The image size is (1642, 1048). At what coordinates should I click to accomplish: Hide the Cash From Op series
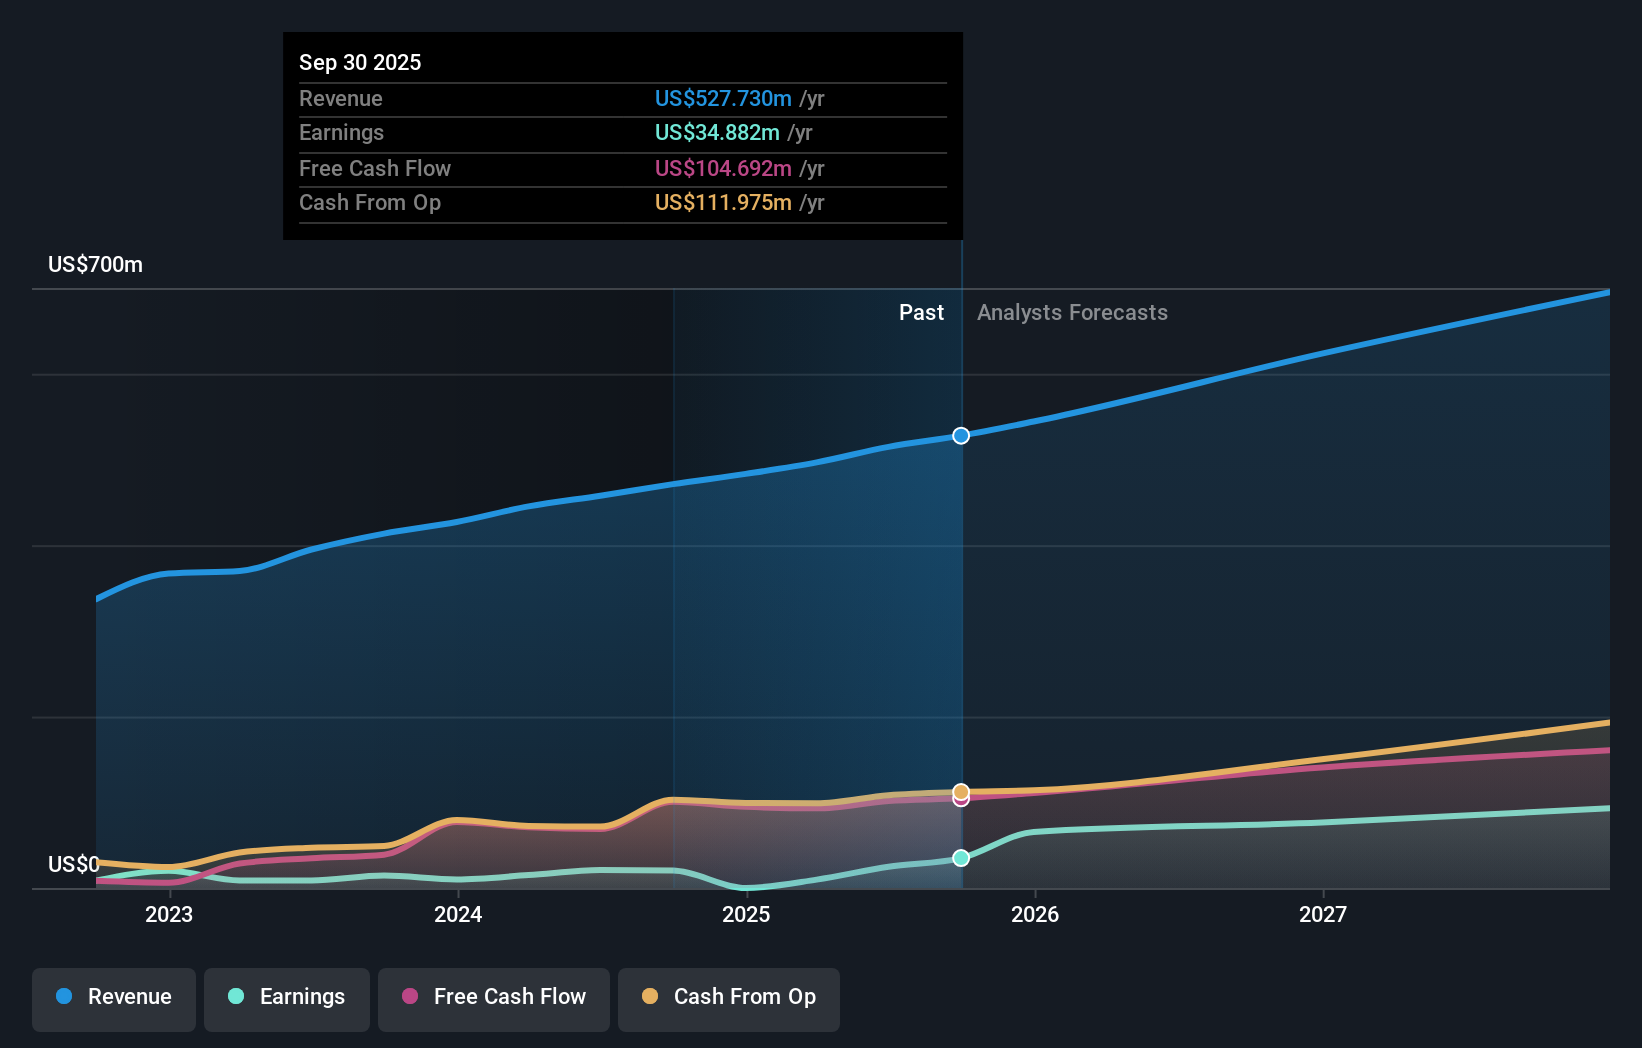pos(728,997)
